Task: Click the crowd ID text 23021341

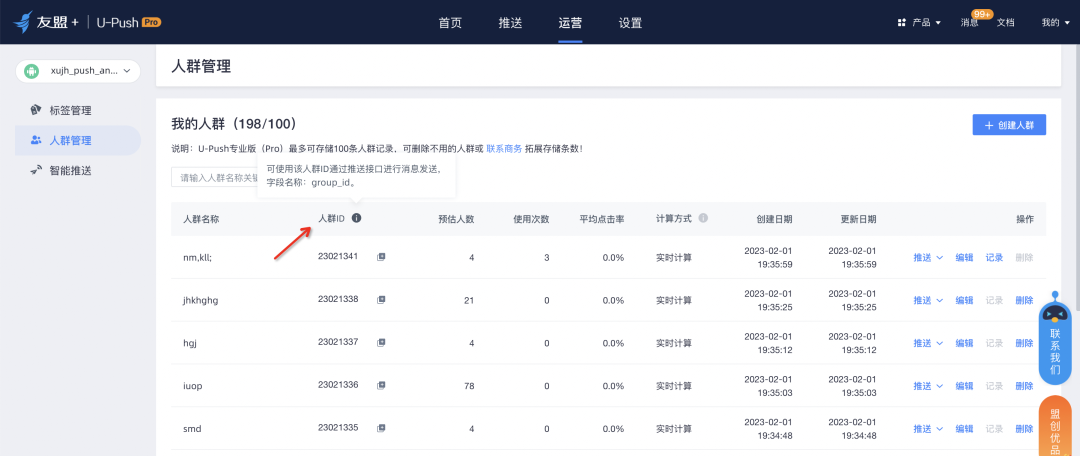Action: (338, 256)
